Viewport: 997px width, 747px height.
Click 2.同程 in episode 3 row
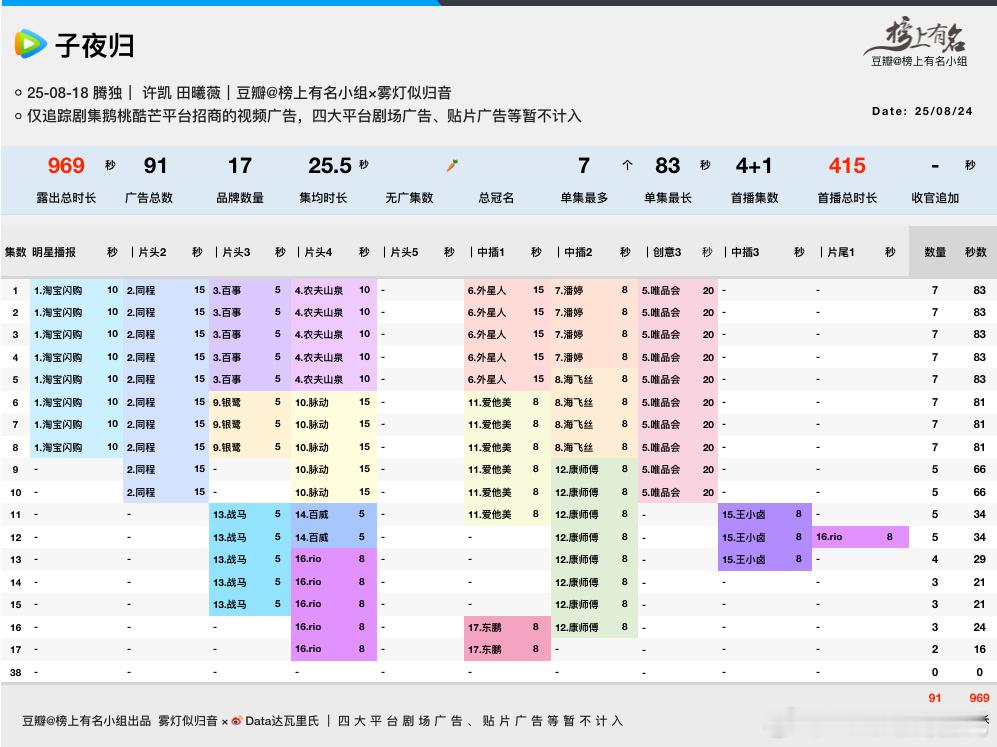coord(141,334)
